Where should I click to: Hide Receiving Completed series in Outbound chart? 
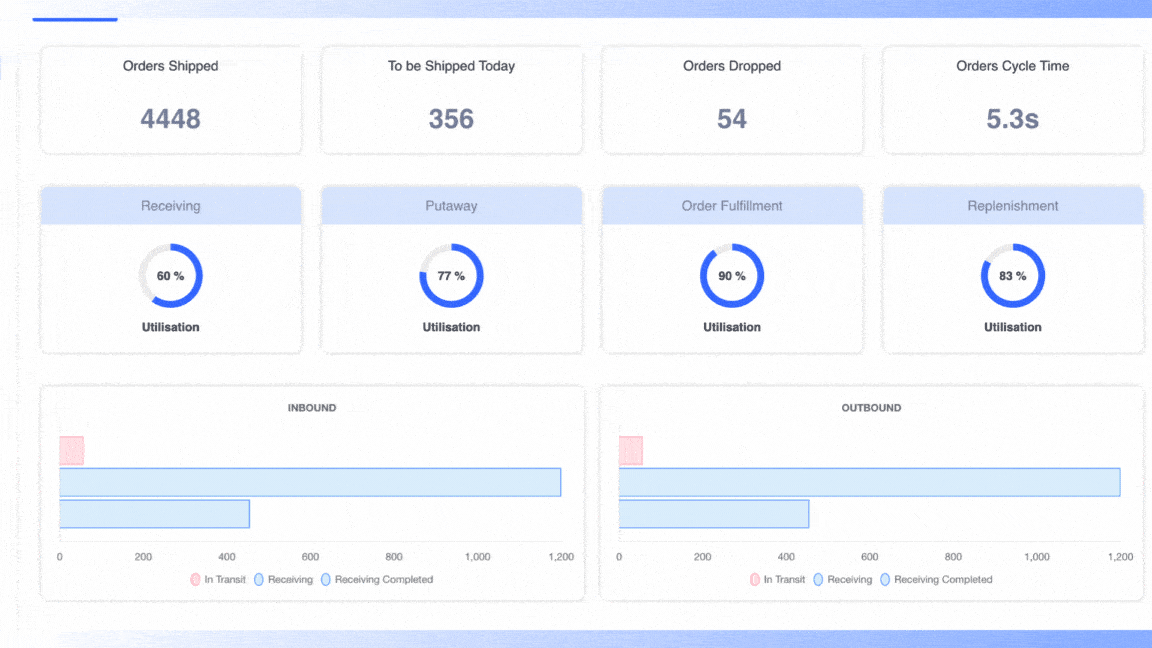pyautogui.click(x=885, y=580)
